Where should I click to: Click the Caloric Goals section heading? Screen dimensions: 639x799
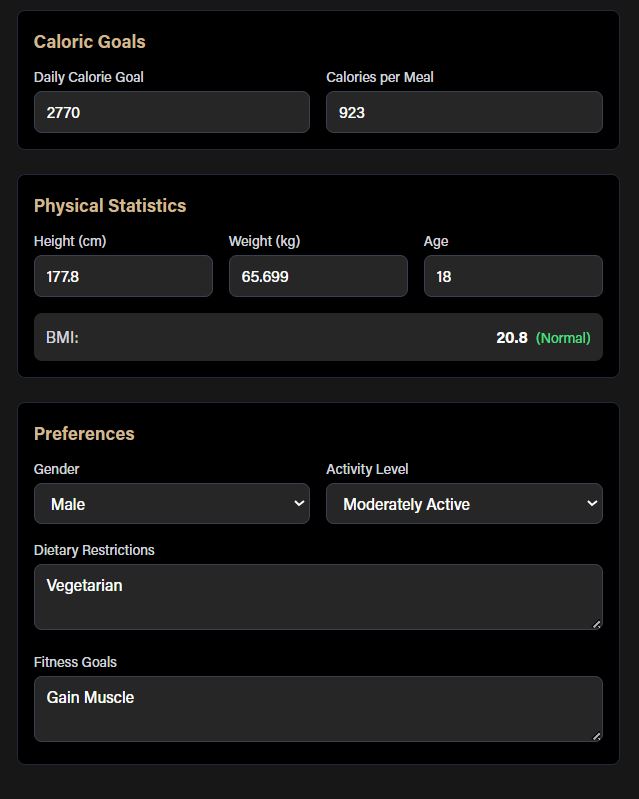click(89, 41)
